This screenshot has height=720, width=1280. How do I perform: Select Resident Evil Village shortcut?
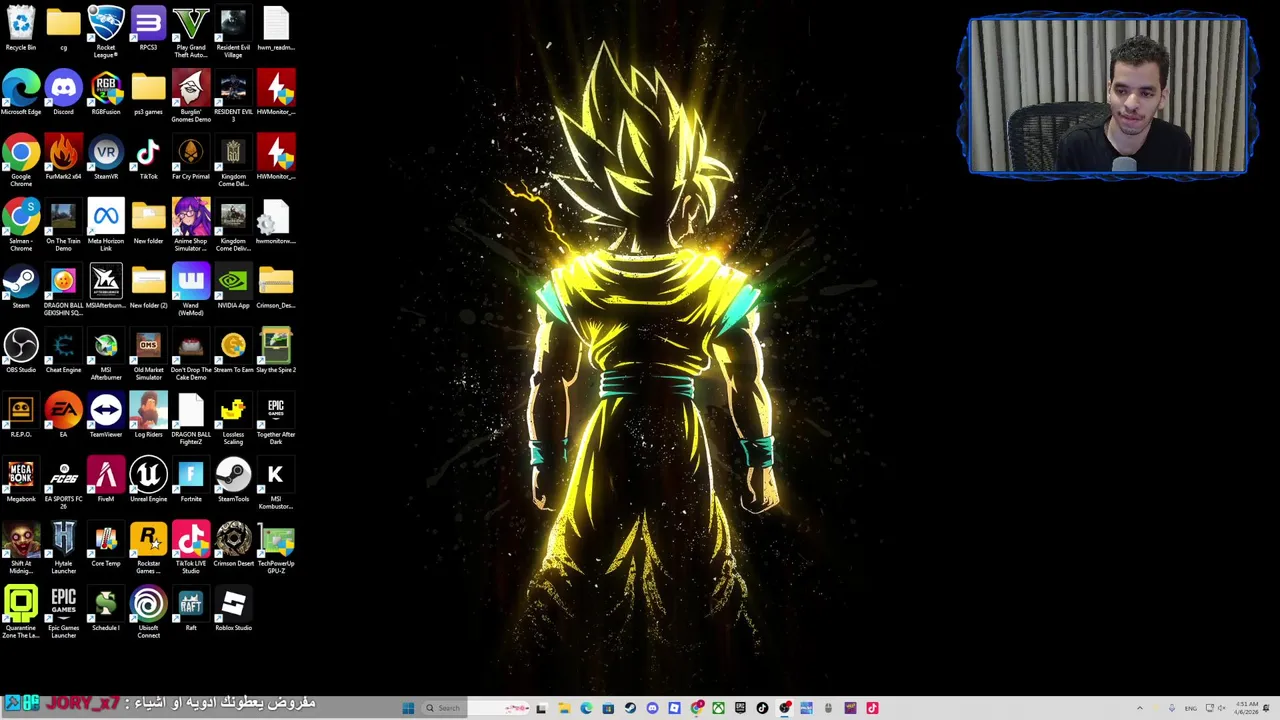233,32
